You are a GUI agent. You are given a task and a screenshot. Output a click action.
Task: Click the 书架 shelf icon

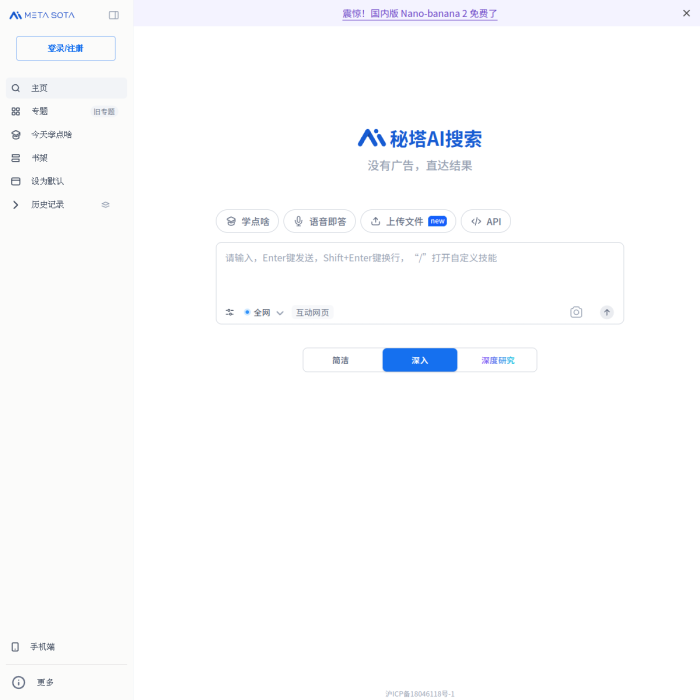click(16, 158)
